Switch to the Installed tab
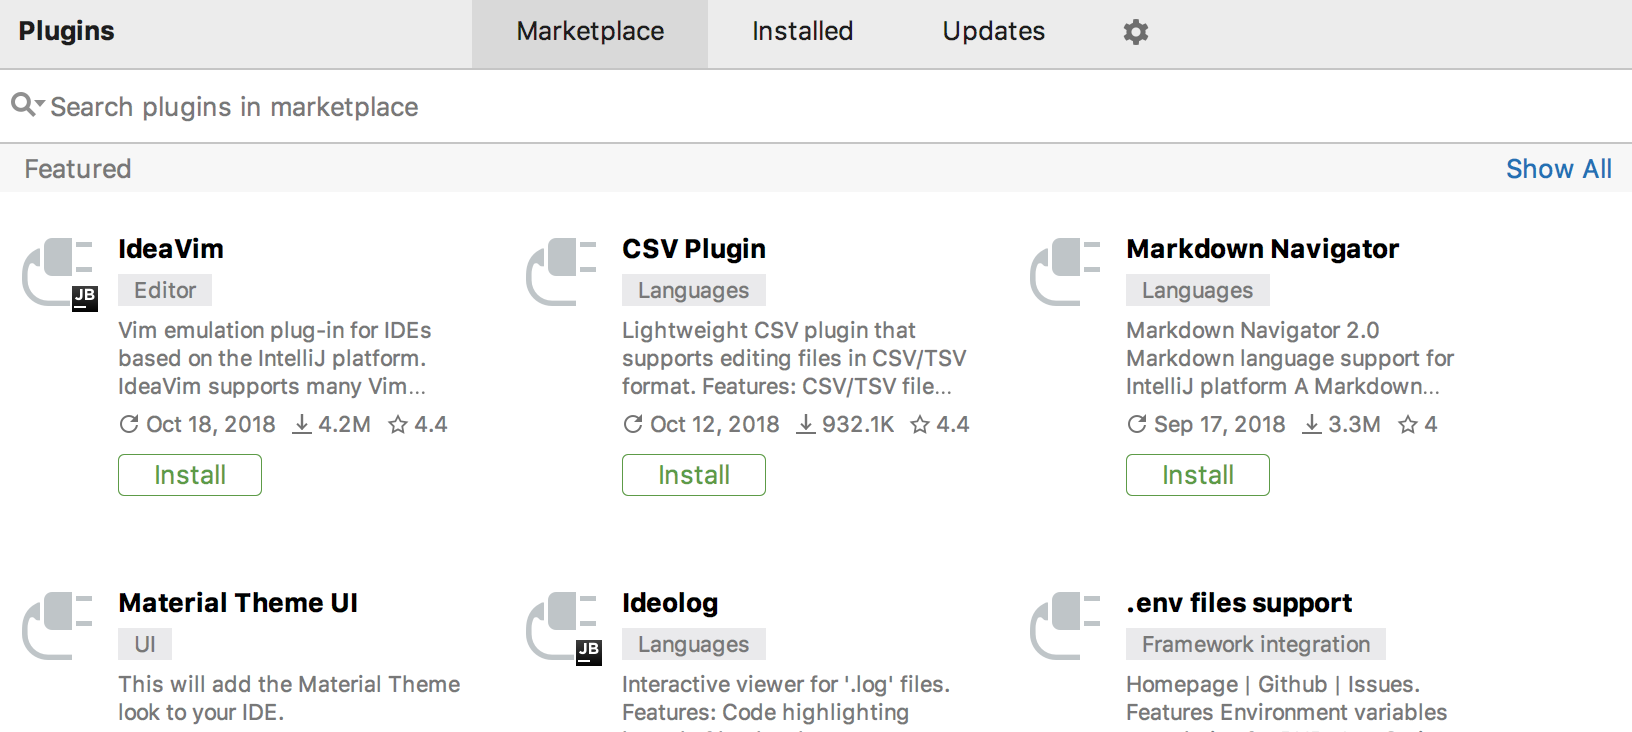 click(803, 32)
